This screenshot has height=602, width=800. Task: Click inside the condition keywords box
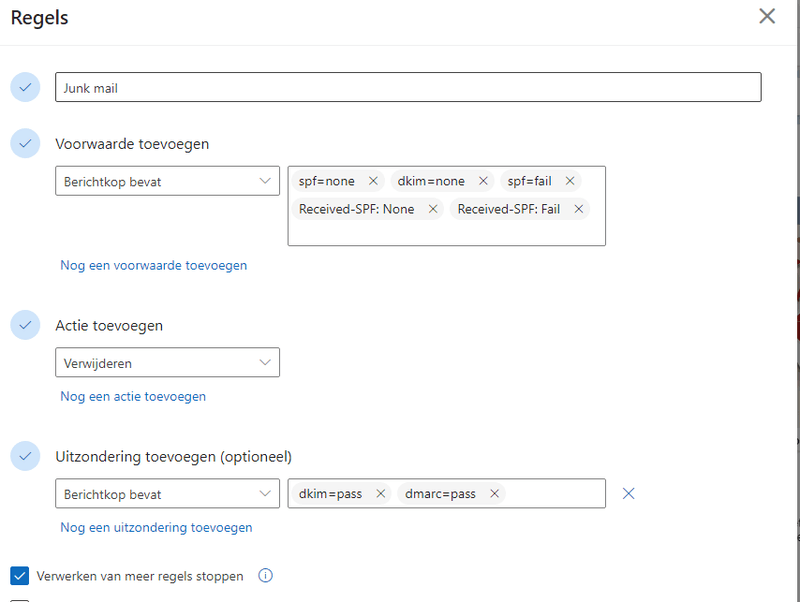point(446,232)
